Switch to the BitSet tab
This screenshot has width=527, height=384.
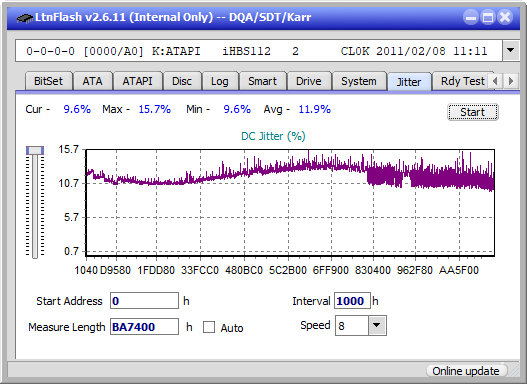click(48, 81)
